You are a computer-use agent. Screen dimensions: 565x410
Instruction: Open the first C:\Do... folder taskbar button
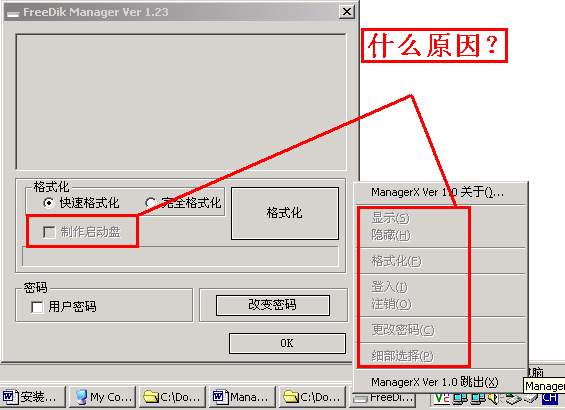point(172,397)
